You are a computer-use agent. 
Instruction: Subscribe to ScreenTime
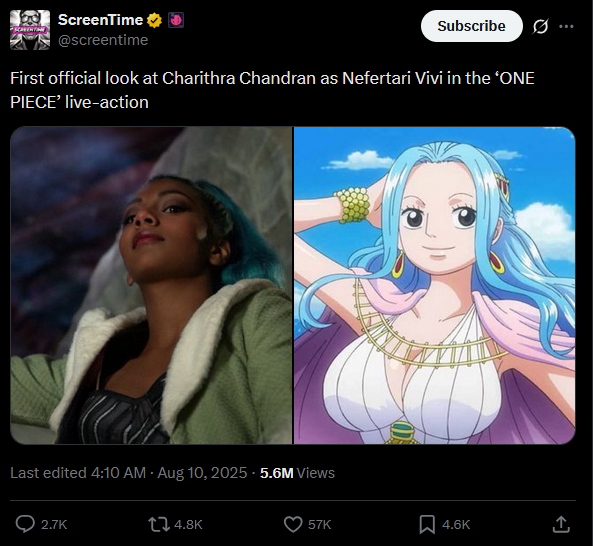coord(472,26)
